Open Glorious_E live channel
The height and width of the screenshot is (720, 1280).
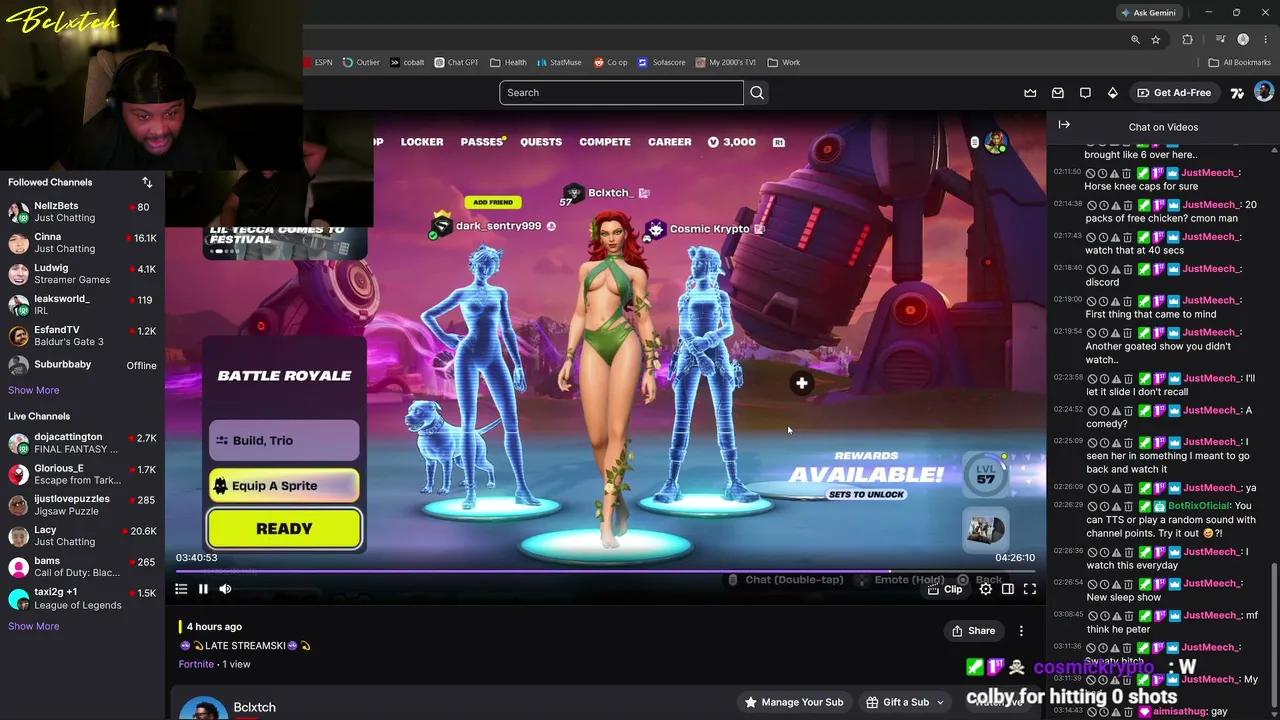(x=82, y=474)
